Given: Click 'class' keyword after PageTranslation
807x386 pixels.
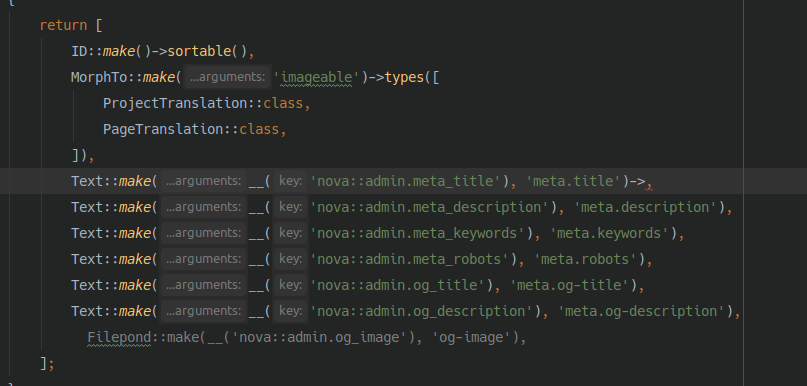Looking at the screenshot, I should (x=259, y=129).
